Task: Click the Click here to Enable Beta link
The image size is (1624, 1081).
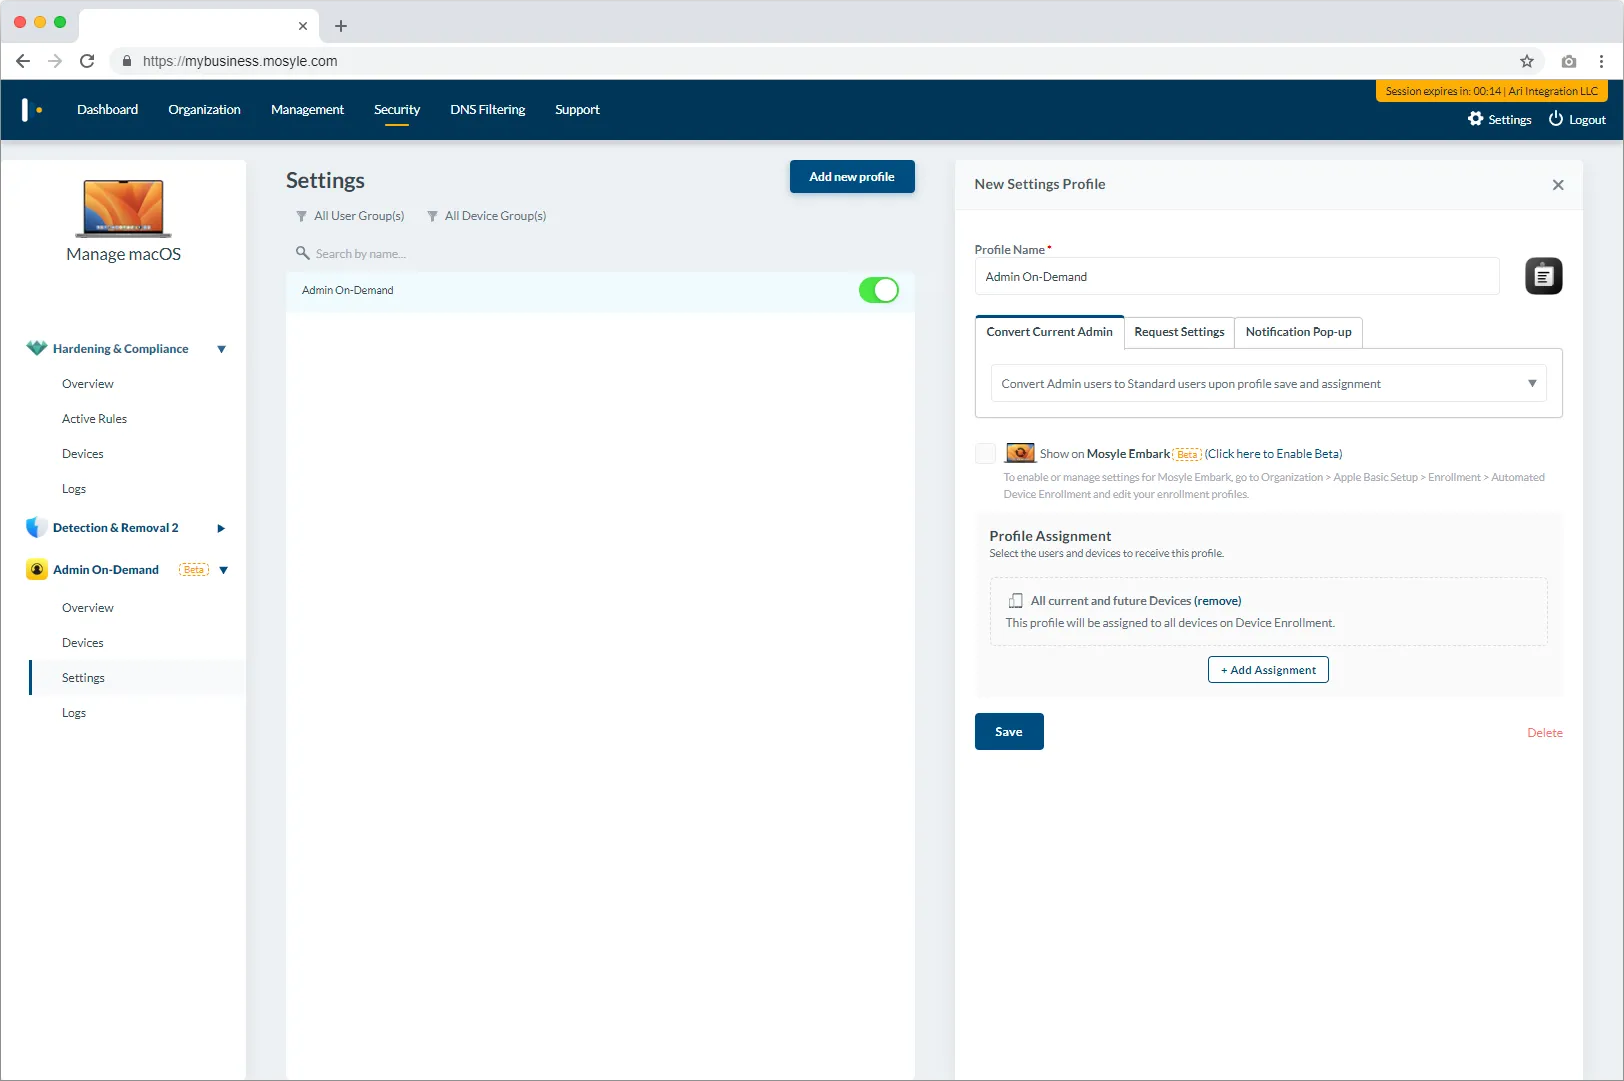Action: 1272,453
